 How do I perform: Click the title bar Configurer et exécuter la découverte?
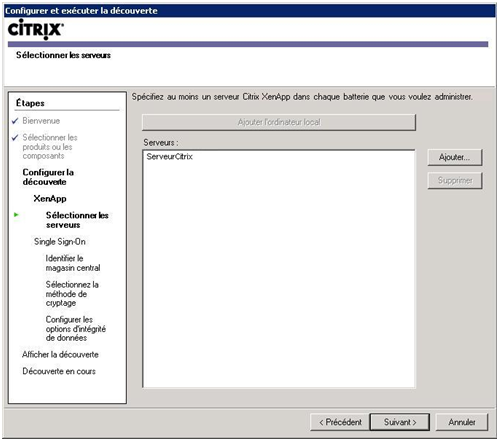click(250, 11)
